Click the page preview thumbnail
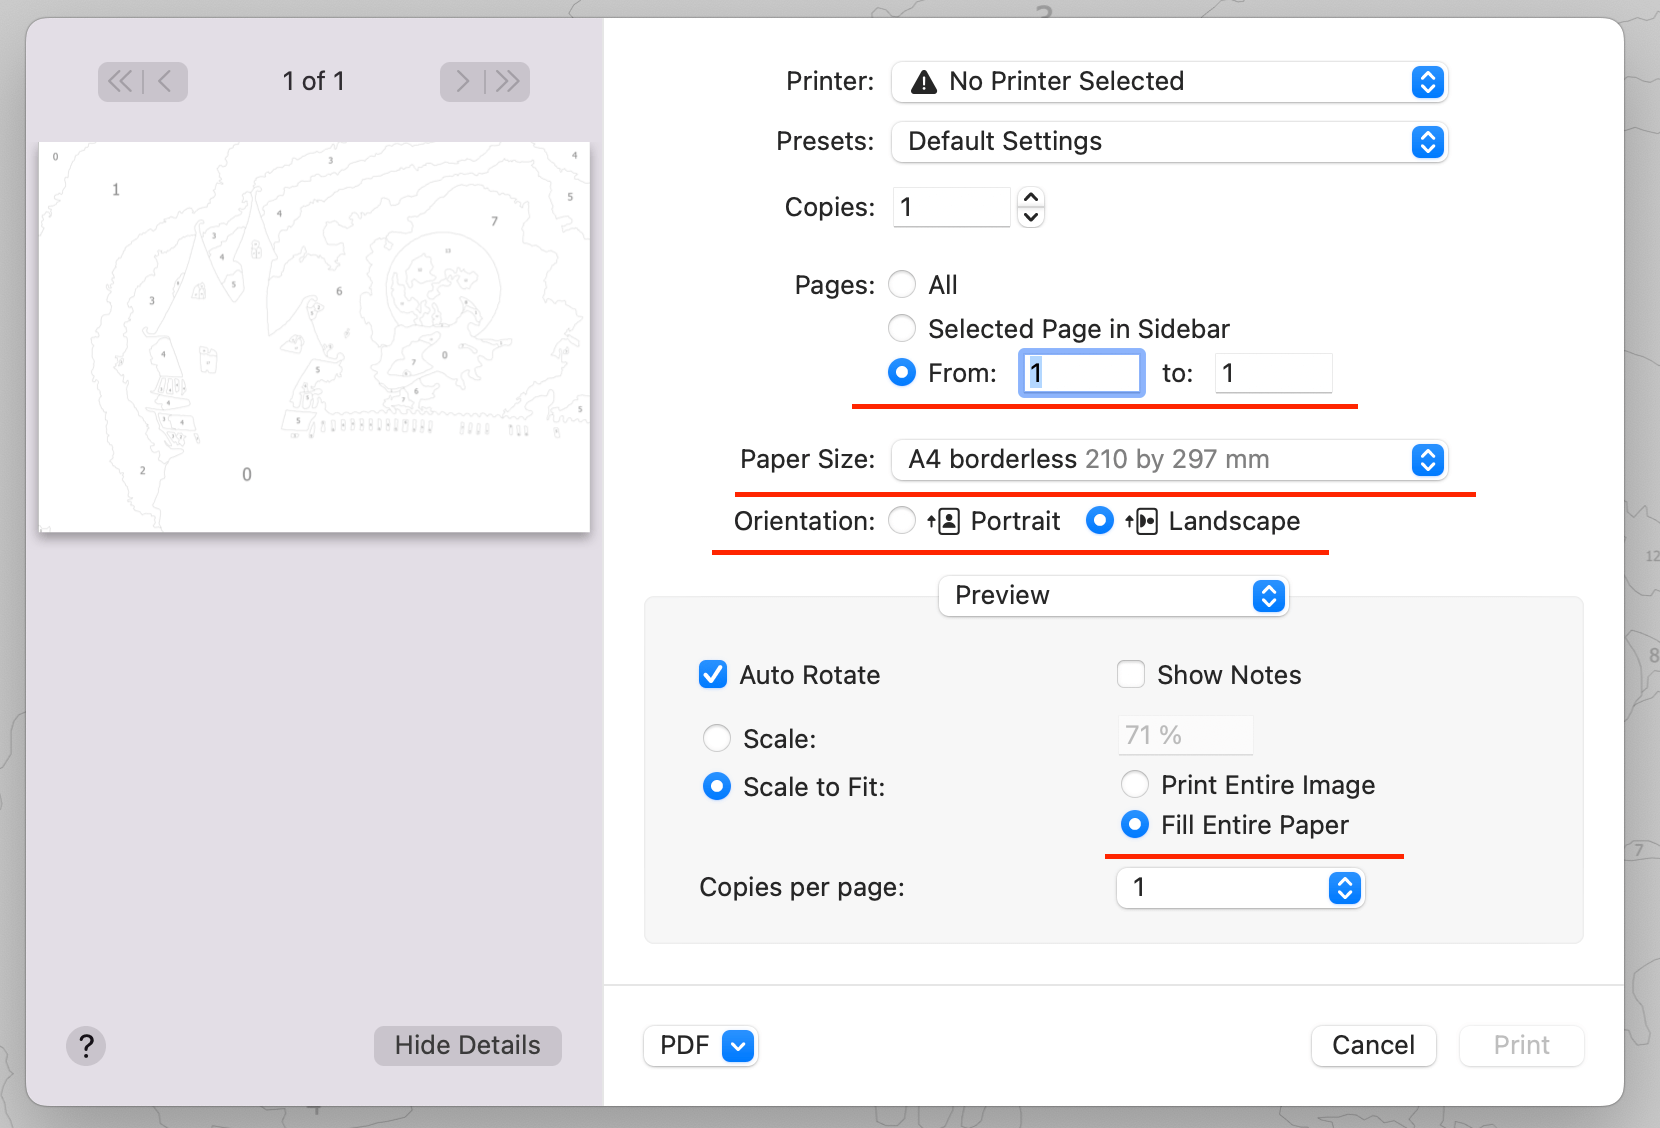This screenshot has width=1660, height=1128. pyautogui.click(x=314, y=335)
